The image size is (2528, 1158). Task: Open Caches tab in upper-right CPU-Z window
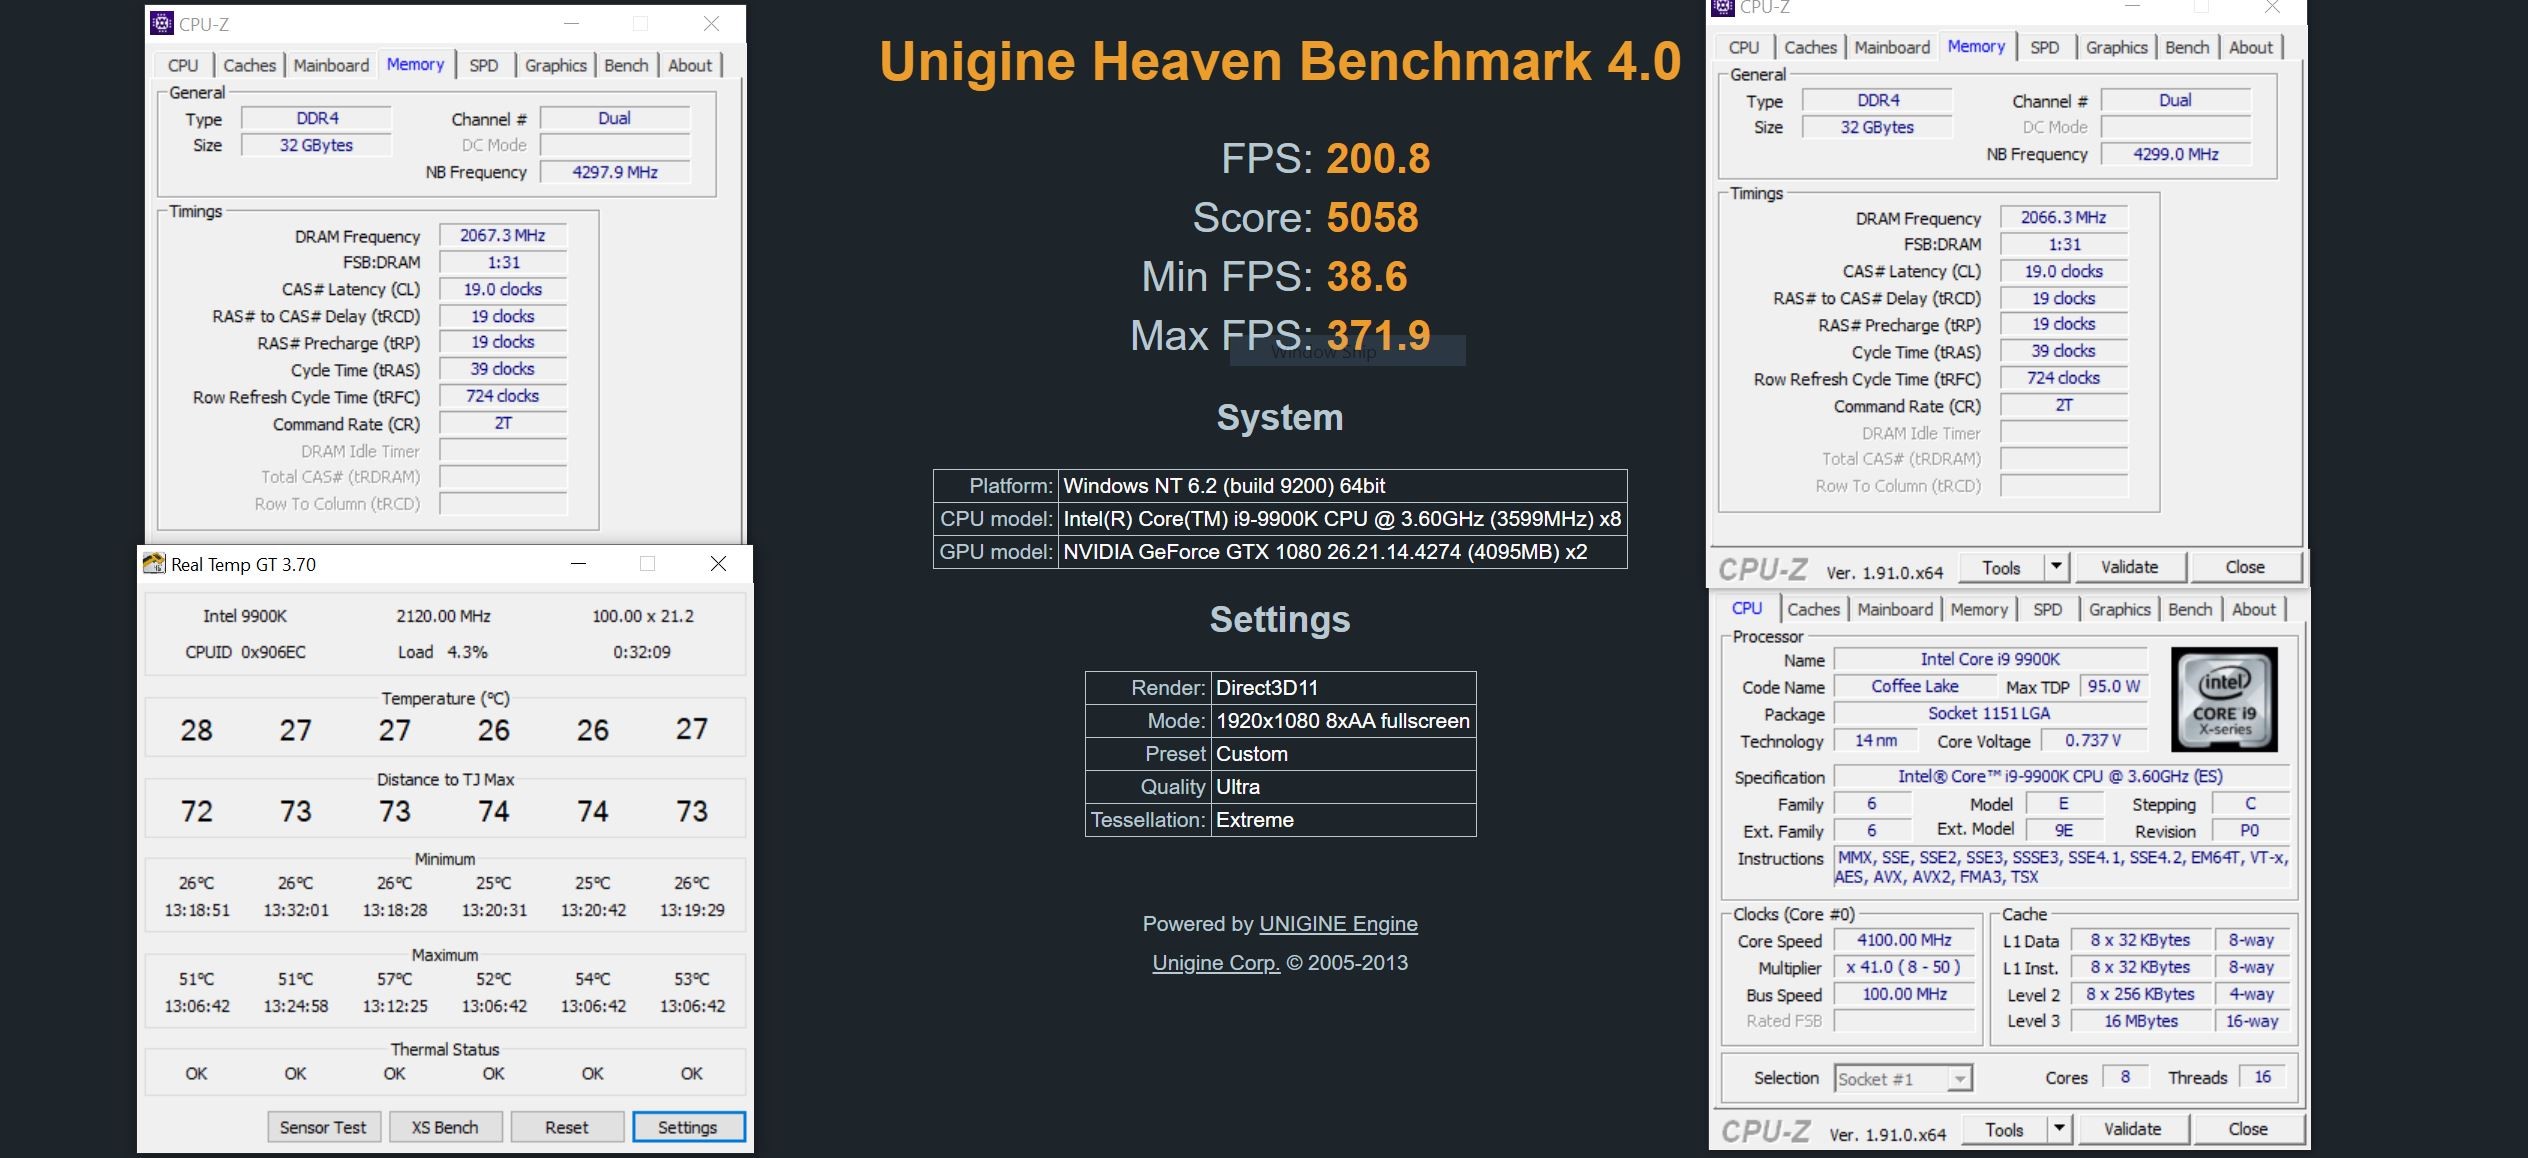click(x=1810, y=47)
